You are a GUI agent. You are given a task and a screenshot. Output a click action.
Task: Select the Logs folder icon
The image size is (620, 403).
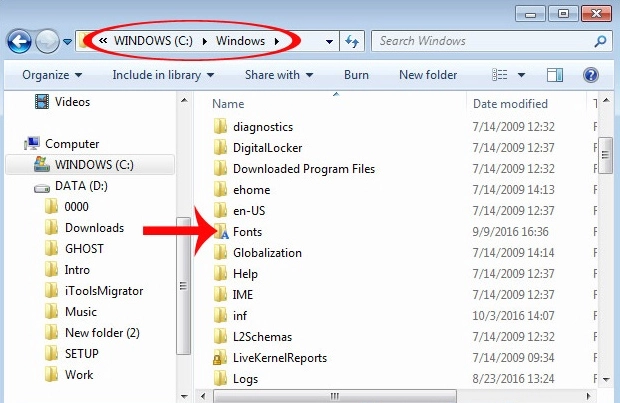pos(220,378)
